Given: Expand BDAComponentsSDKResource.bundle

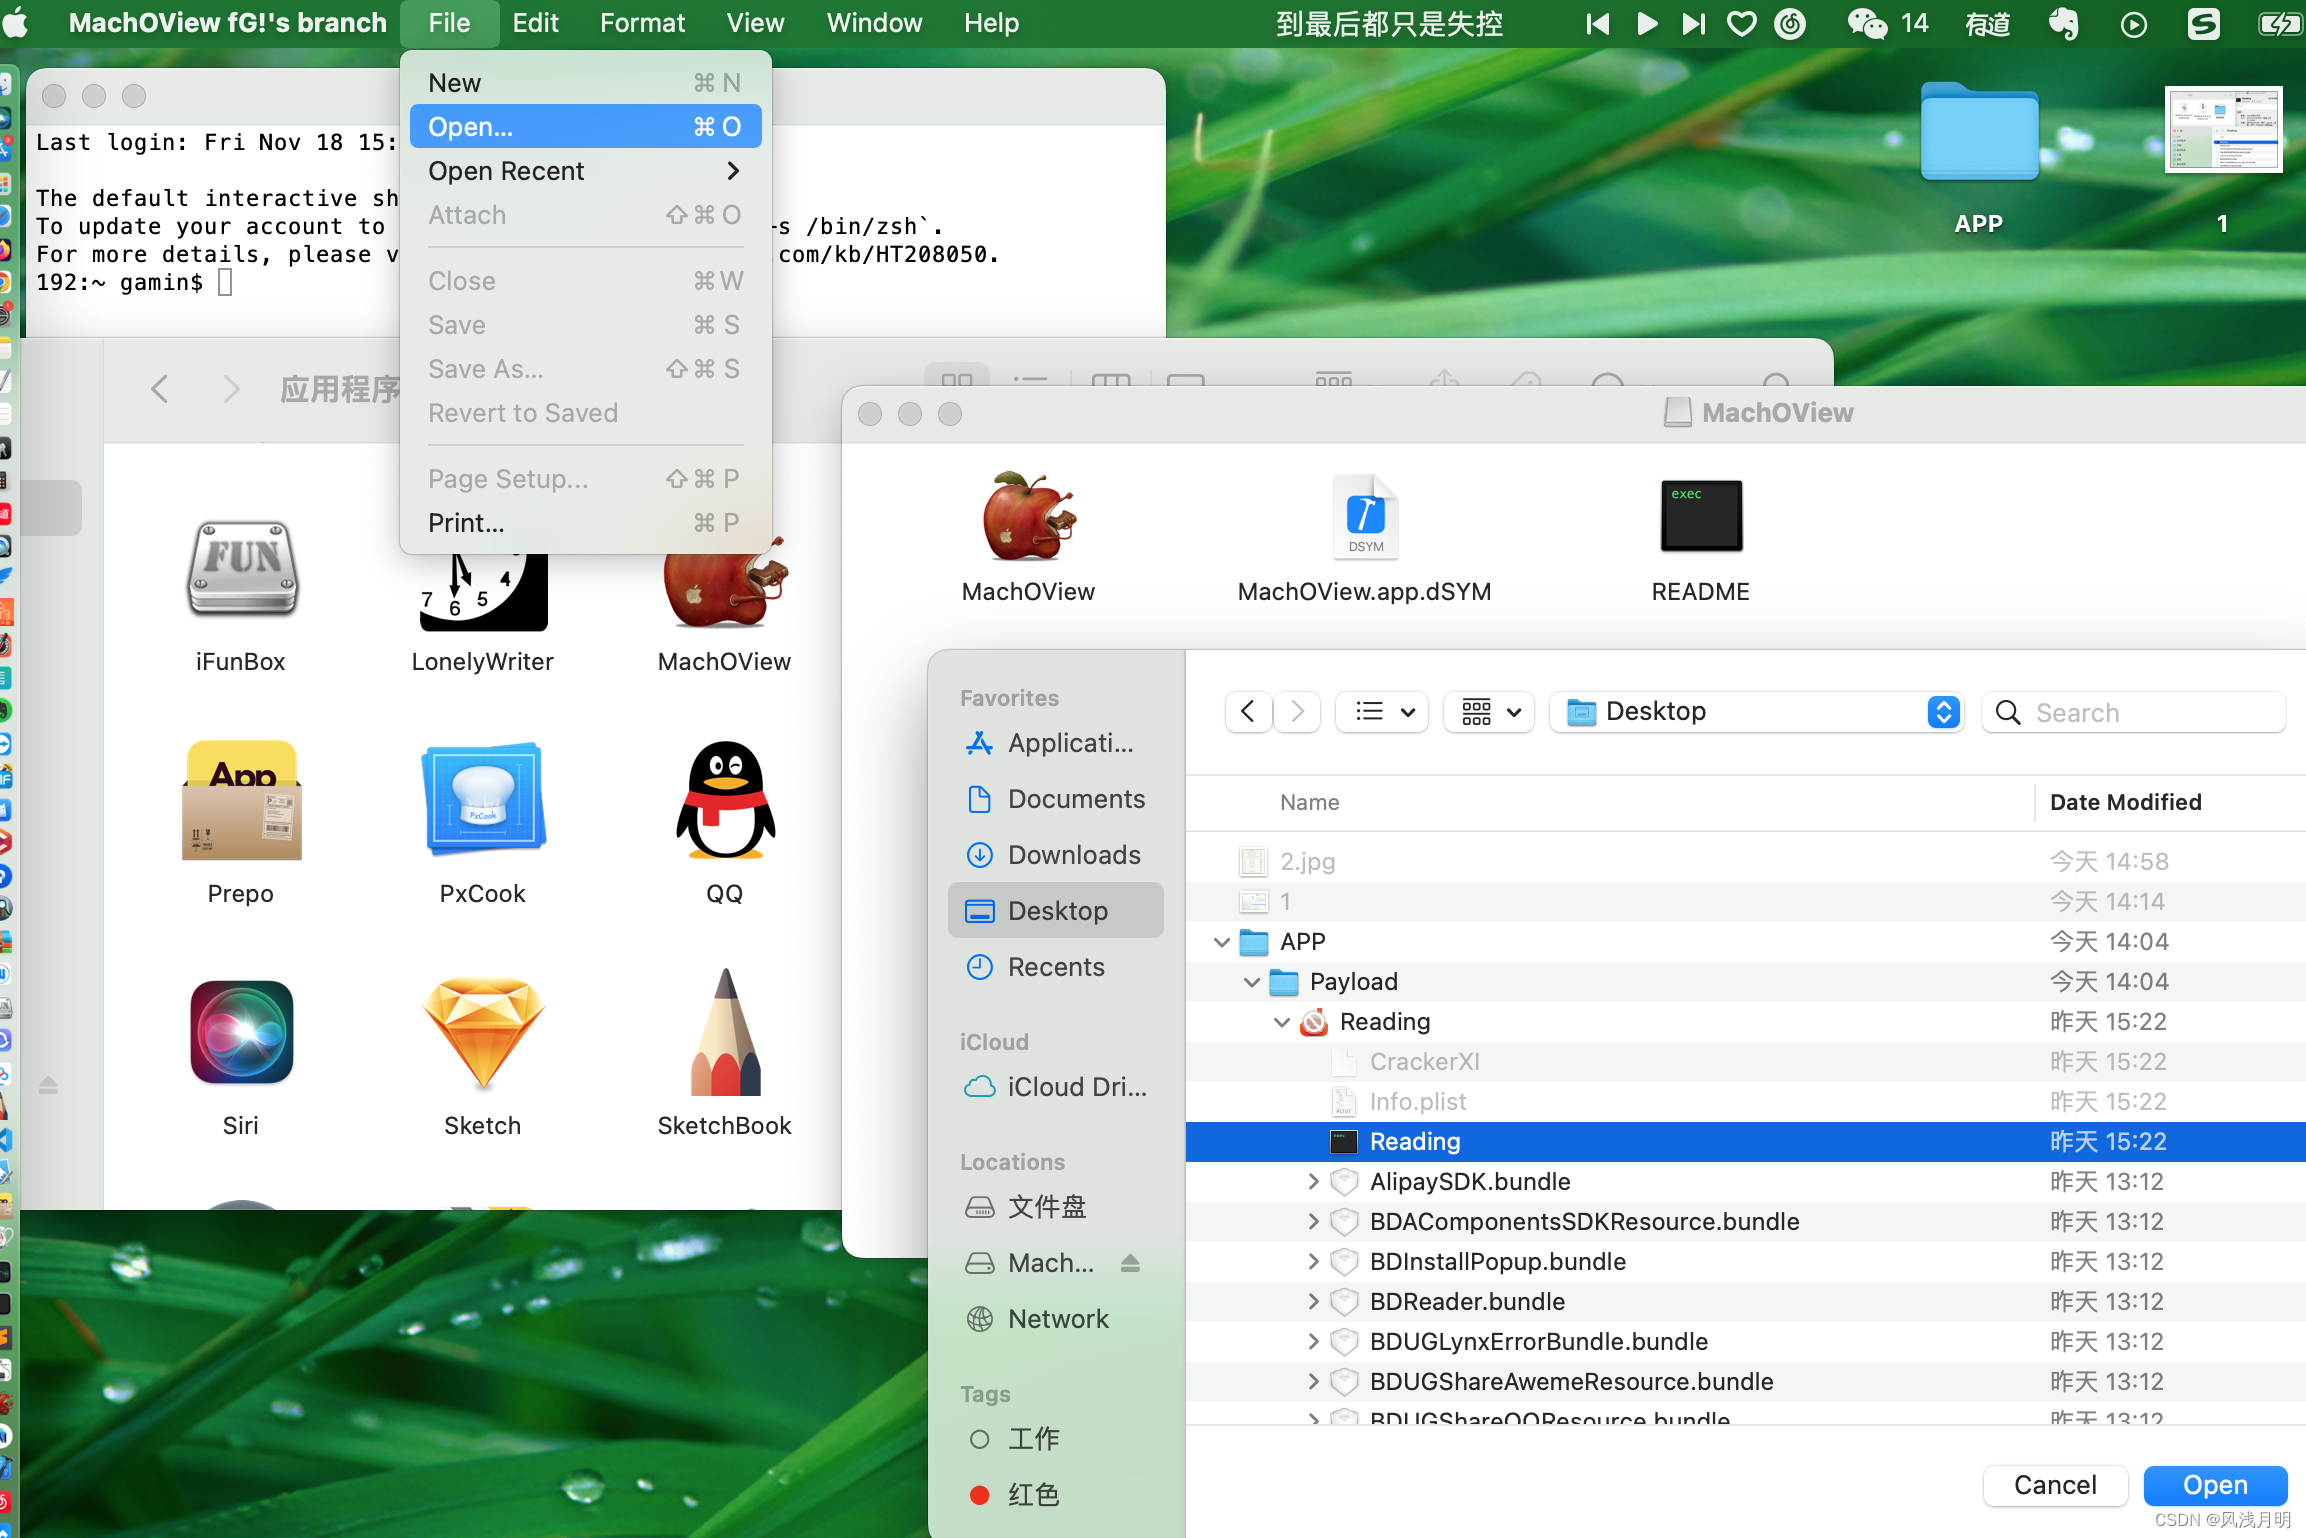Looking at the screenshot, I should click(x=1313, y=1222).
